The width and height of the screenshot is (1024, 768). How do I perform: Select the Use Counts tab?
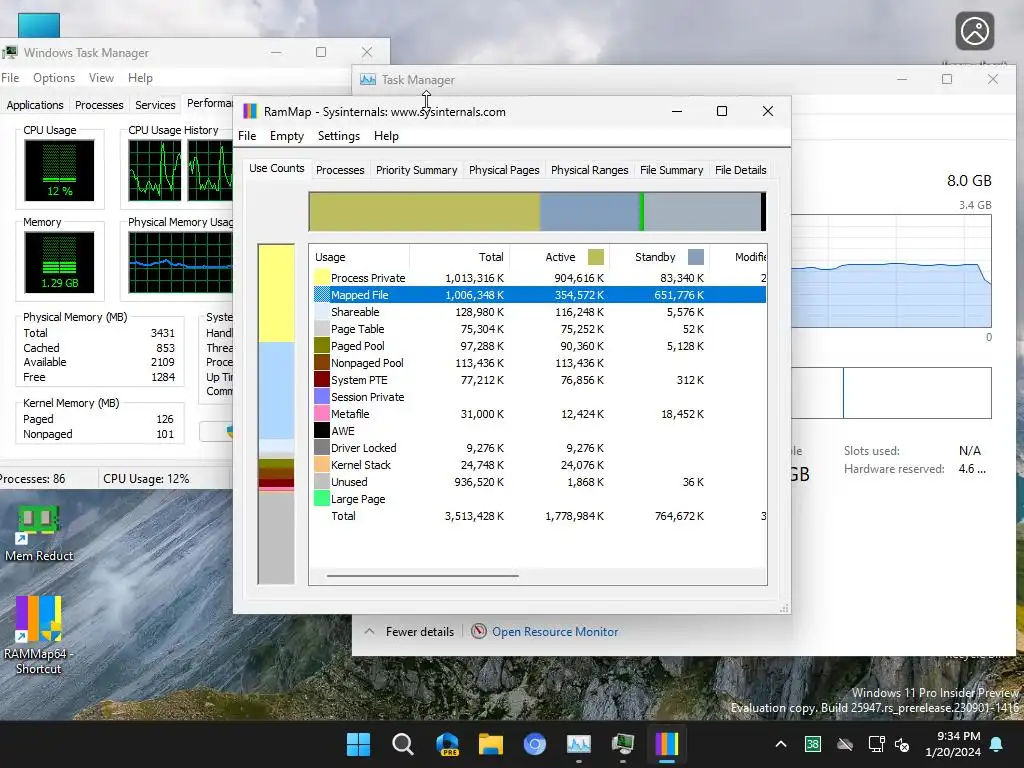pyautogui.click(x=276, y=168)
